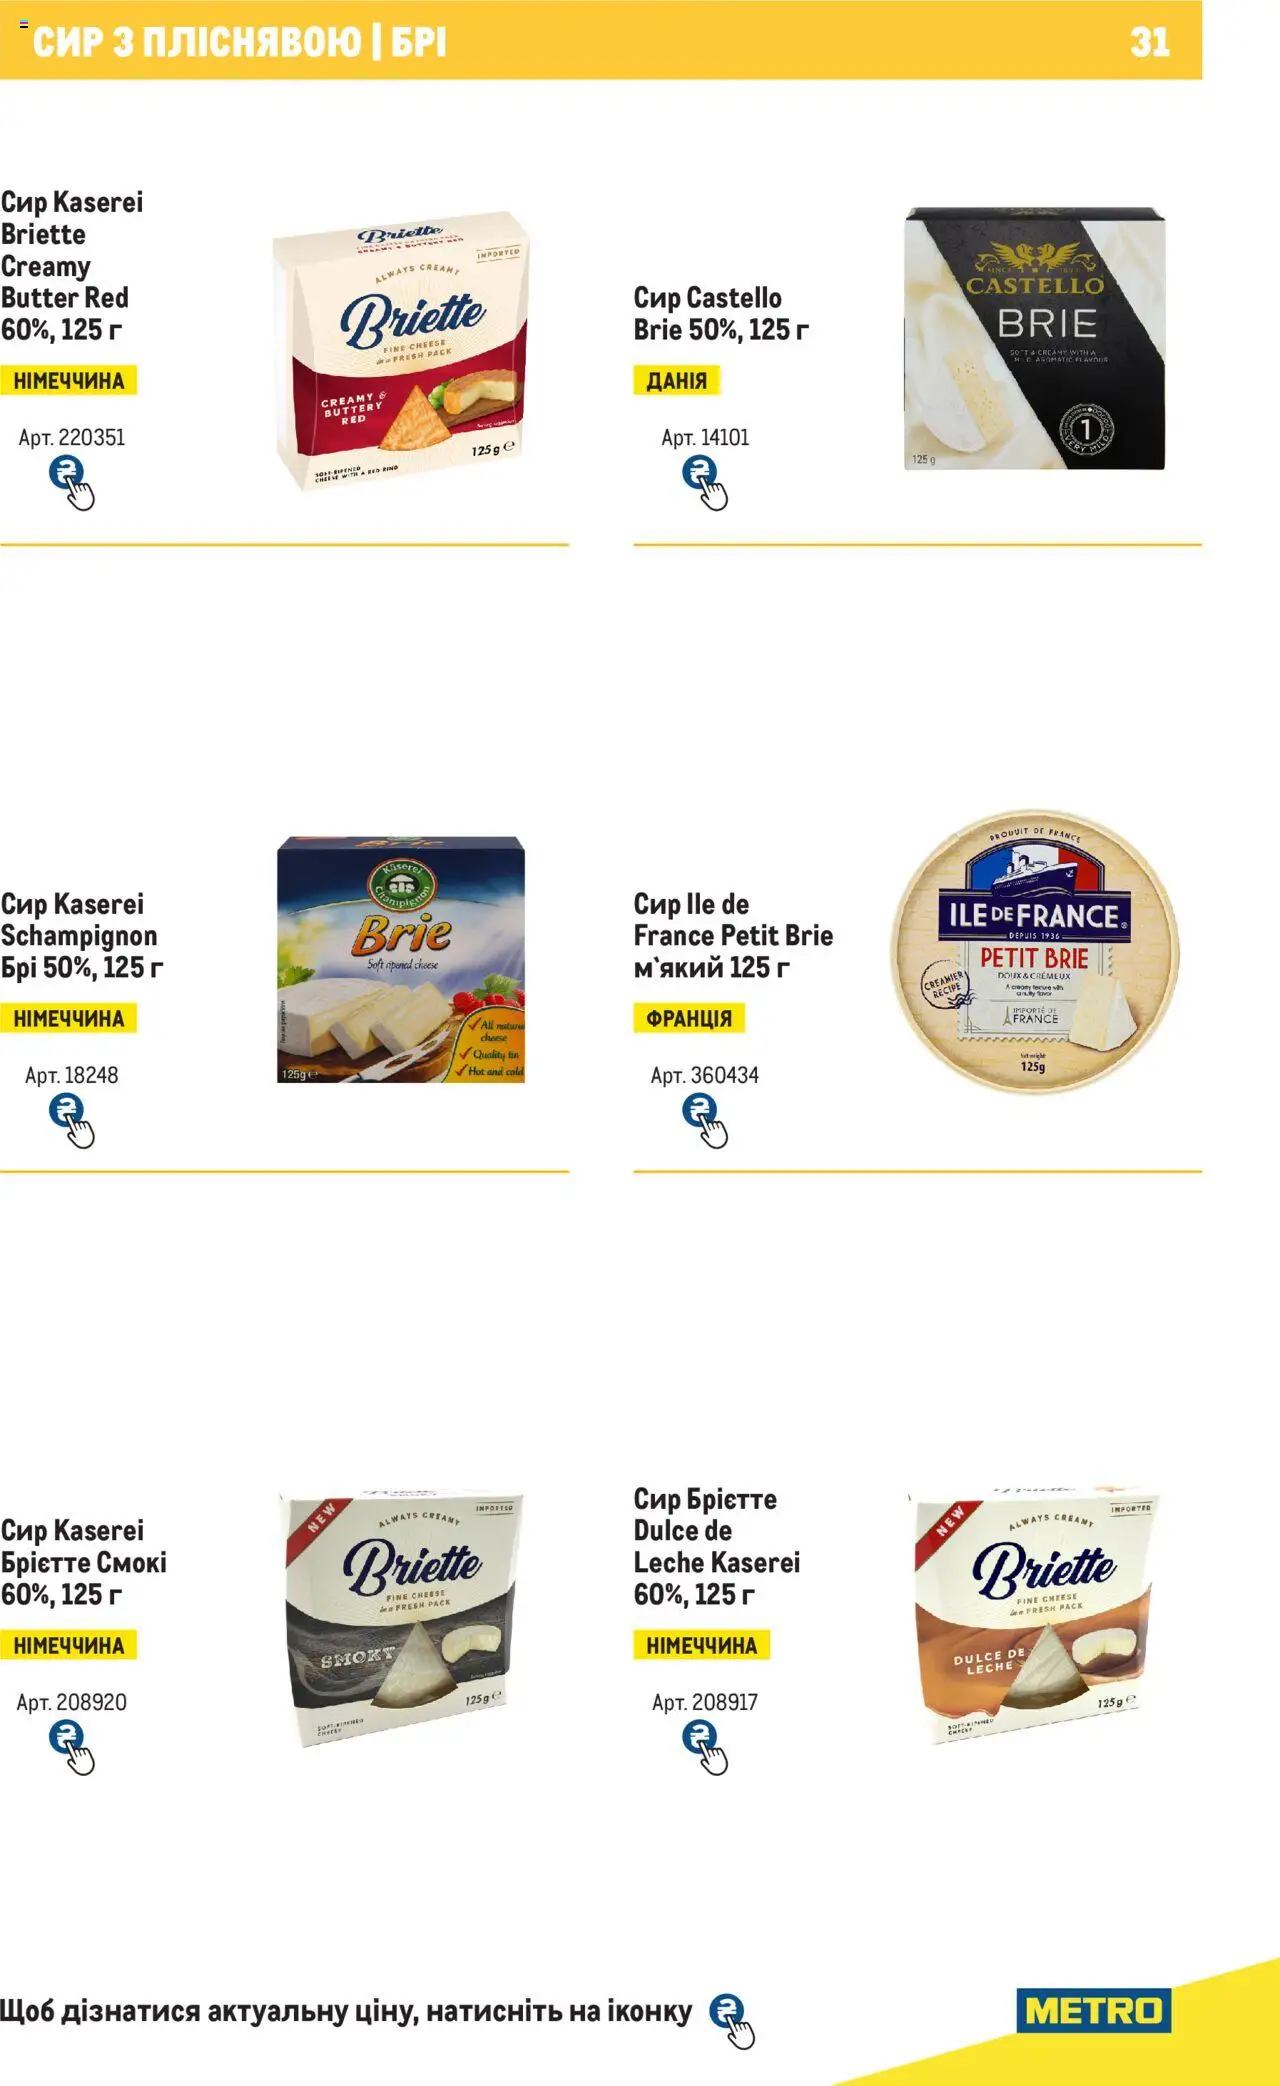Click price icon under Арт. 14101

[704, 483]
